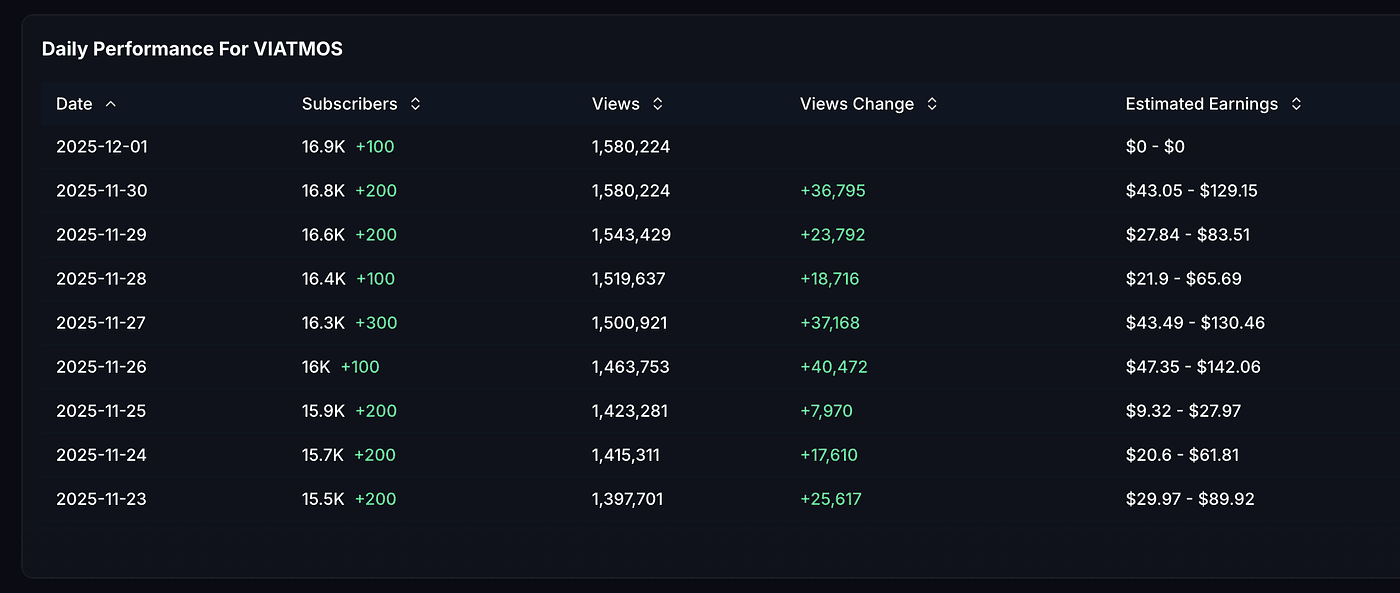The height and width of the screenshot is (593, 1400).
Task: Click the Date column ascending sort arrow
Action: [110, 104]
